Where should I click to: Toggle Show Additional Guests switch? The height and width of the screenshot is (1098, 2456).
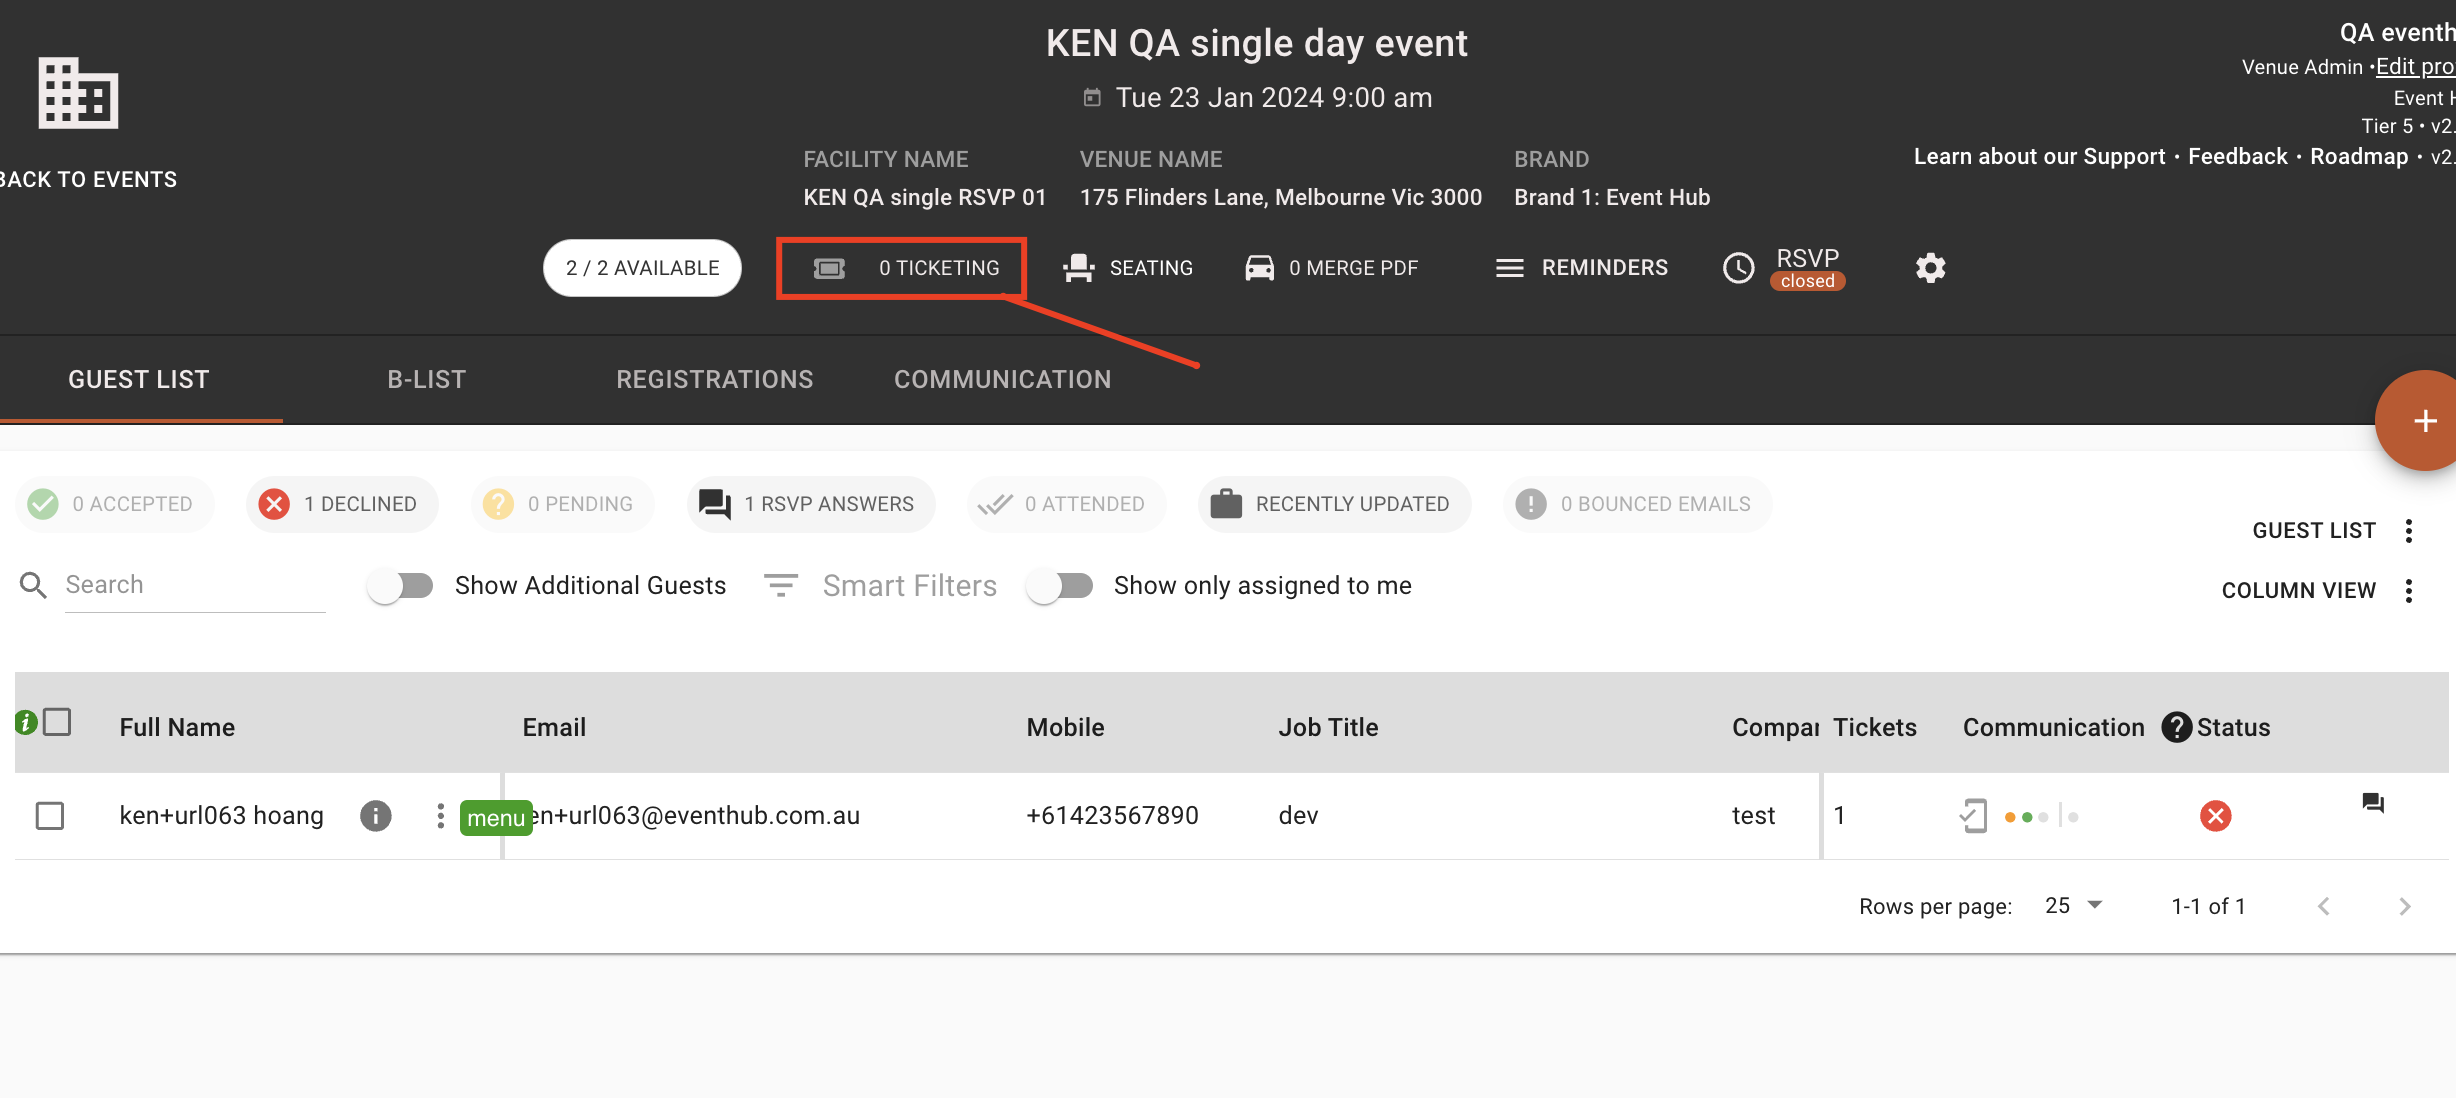(400, 585)
